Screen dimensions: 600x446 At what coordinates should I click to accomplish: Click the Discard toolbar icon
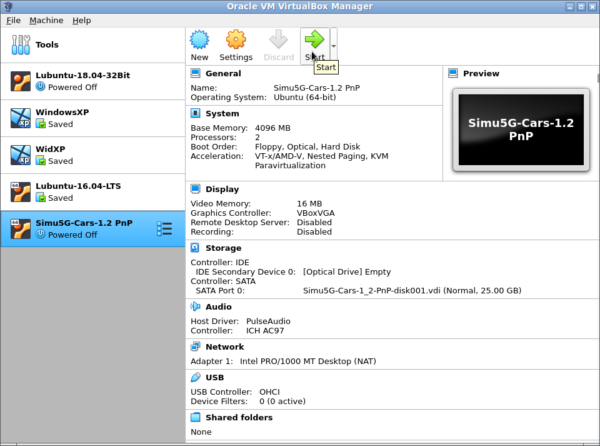tap(278, 41)
